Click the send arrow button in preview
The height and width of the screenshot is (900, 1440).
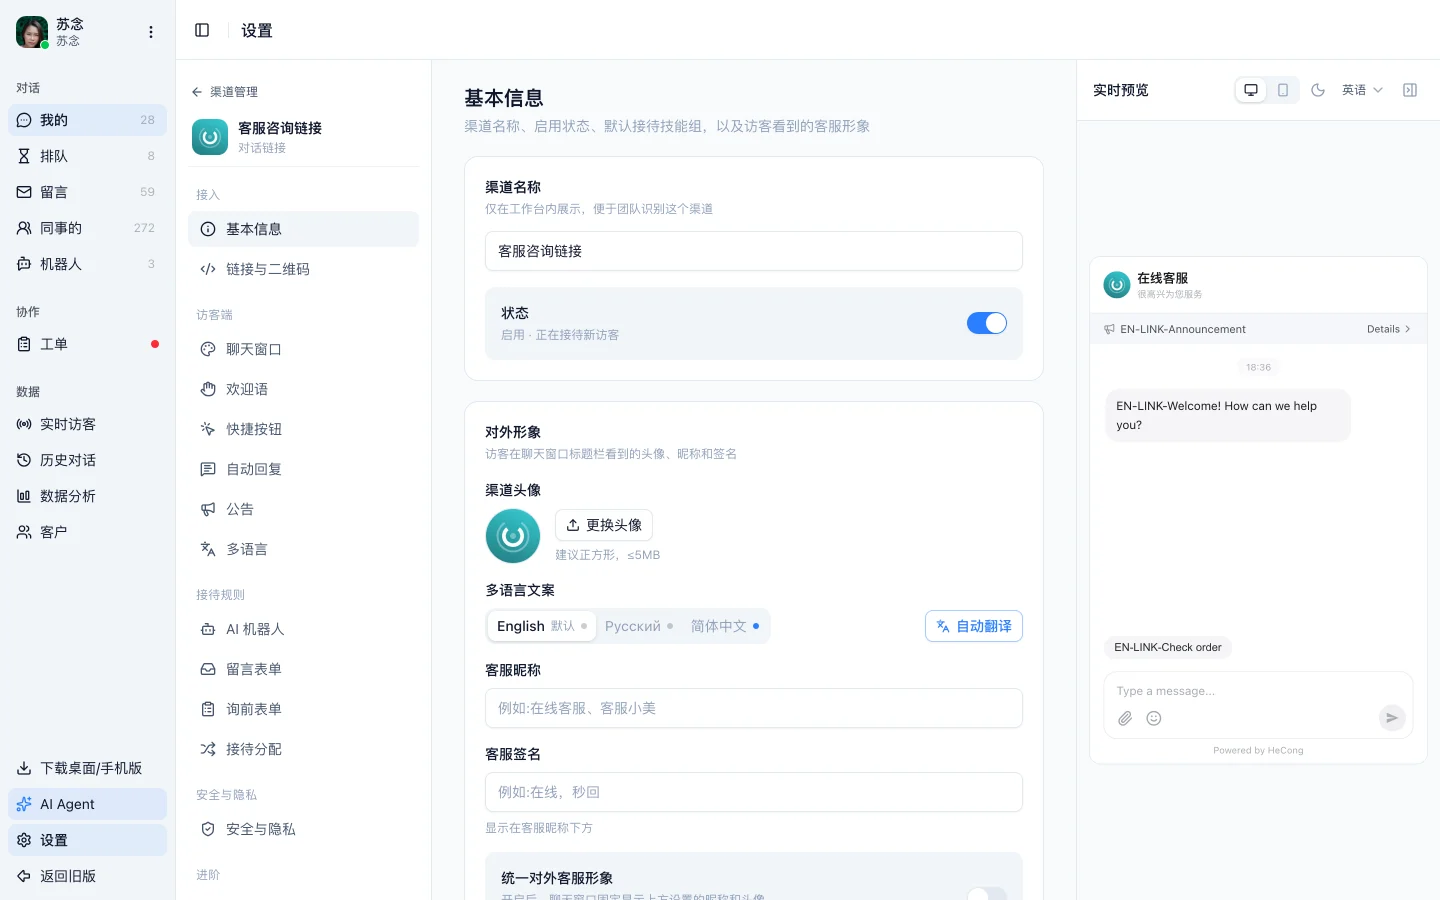tap(1392, 717)
